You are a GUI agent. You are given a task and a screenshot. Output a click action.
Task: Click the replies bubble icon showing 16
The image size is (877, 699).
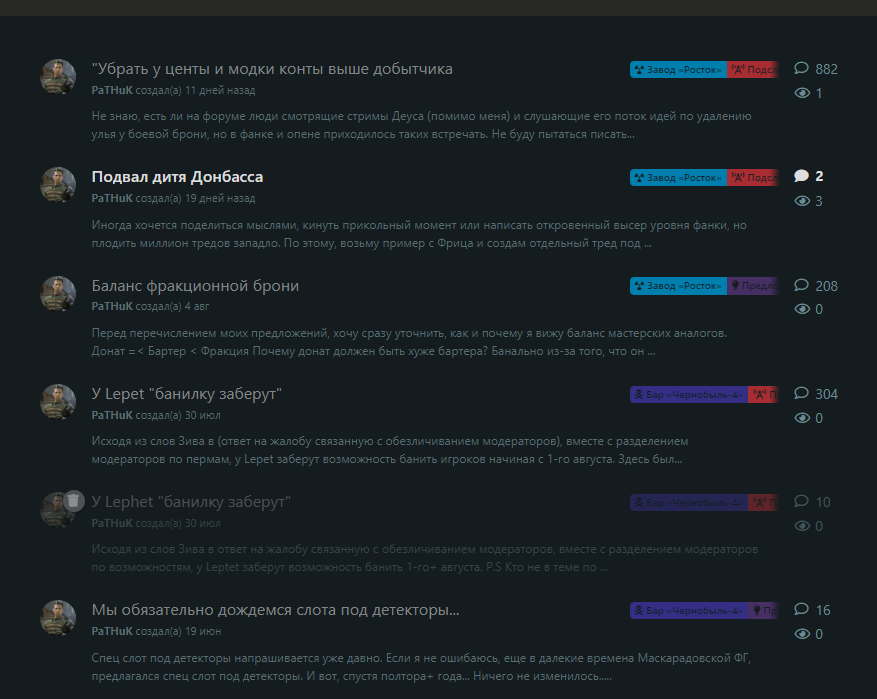pyautogui.click(x=801, y=610)
